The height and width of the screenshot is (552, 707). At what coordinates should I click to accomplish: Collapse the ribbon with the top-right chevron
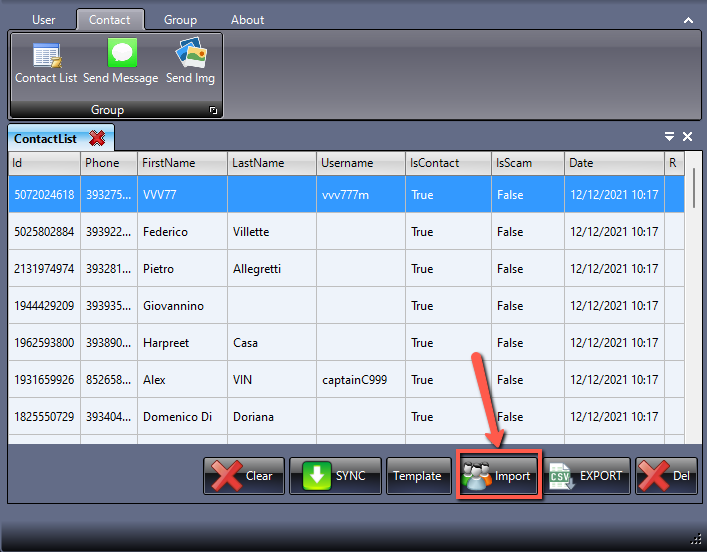[688, 20]
